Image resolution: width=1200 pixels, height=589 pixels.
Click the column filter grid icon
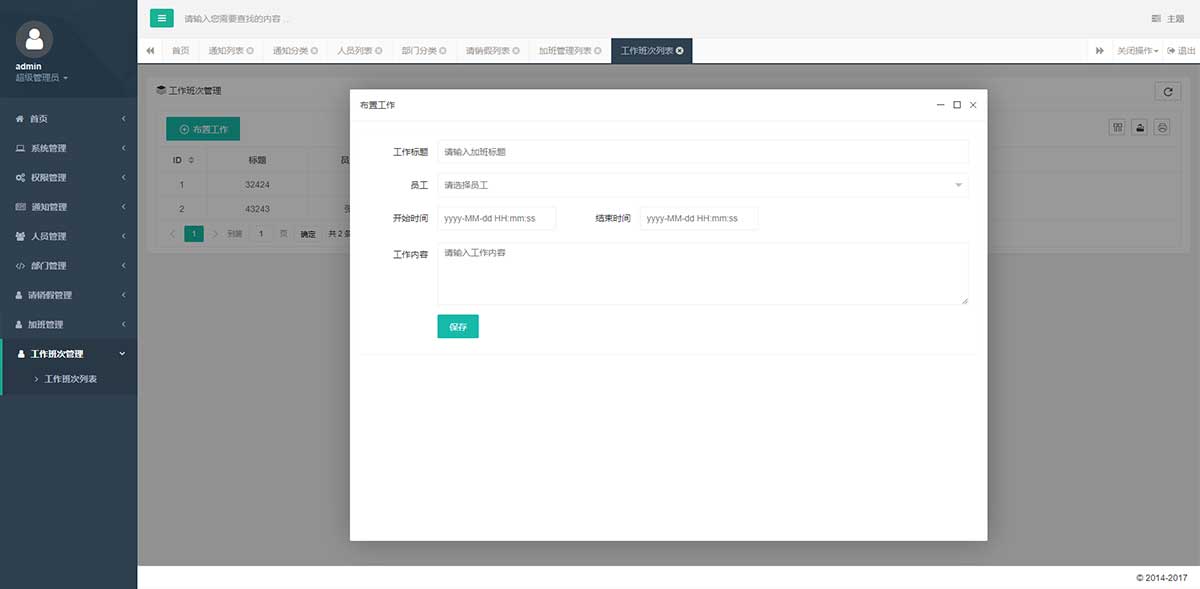point(1117,127)
